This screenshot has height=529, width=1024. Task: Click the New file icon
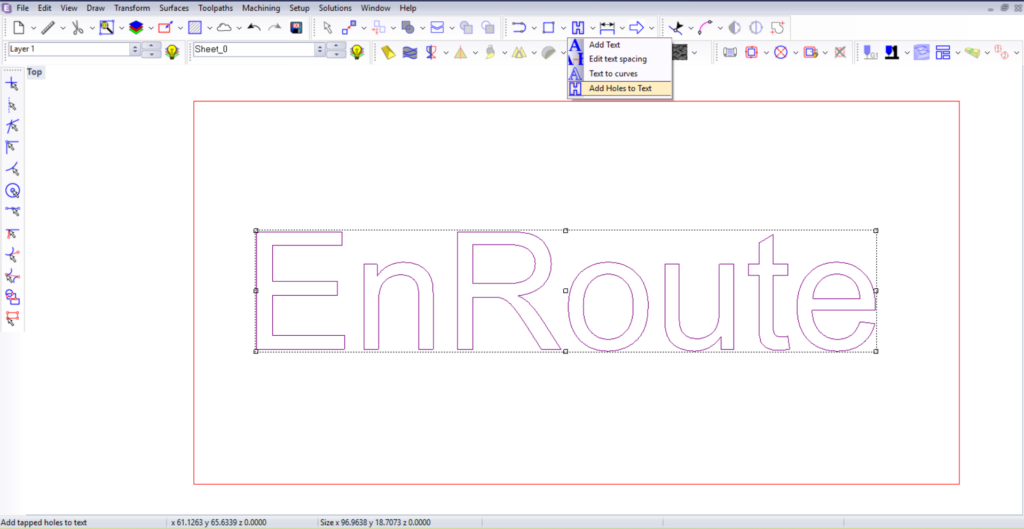(x=19, y=28)
